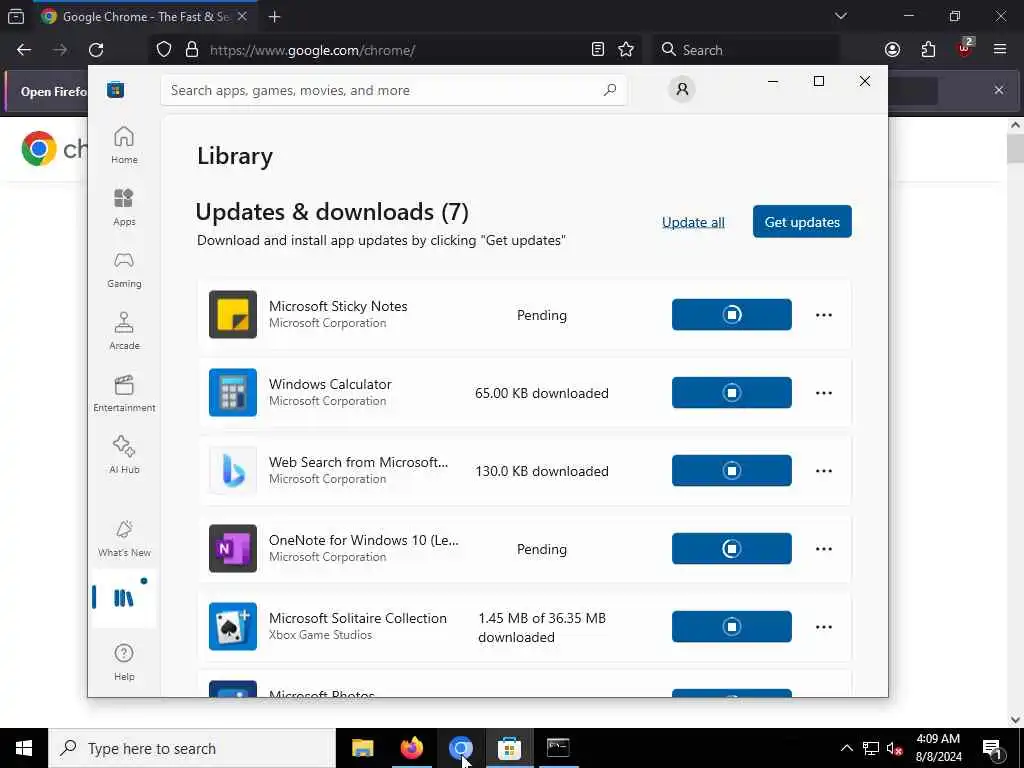Click the magnifier in Store search box
This screenshot has width=1024, height=768.
610,90
